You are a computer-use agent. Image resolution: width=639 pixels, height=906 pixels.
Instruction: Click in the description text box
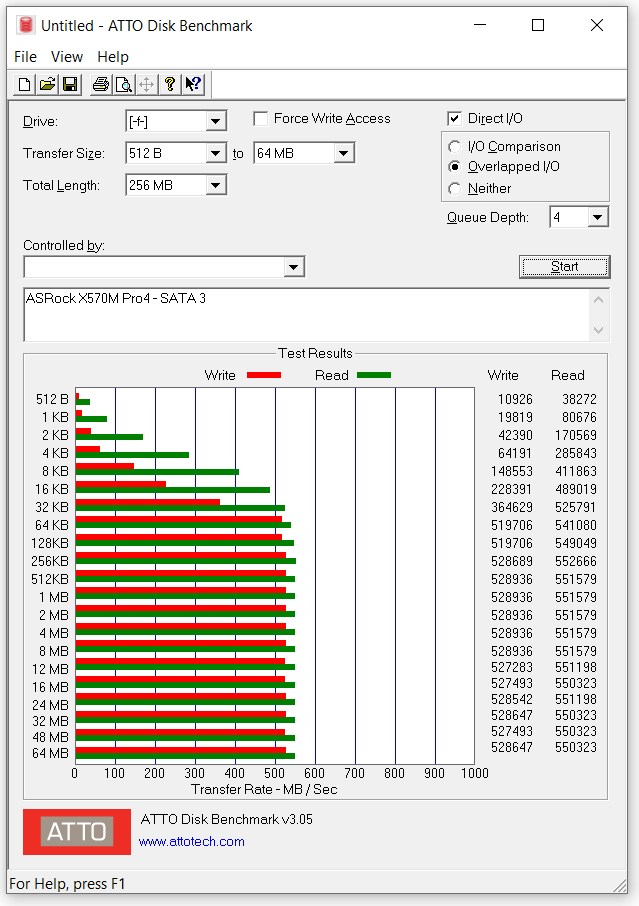306,314
